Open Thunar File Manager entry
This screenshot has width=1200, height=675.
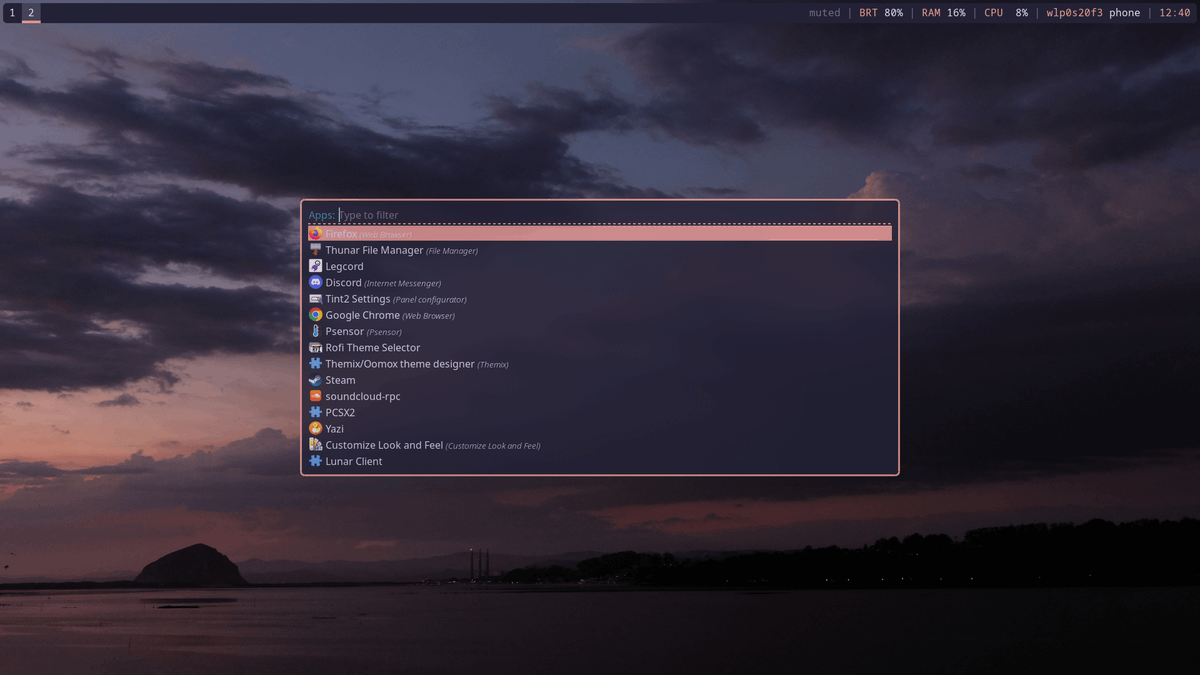[600, 250]
